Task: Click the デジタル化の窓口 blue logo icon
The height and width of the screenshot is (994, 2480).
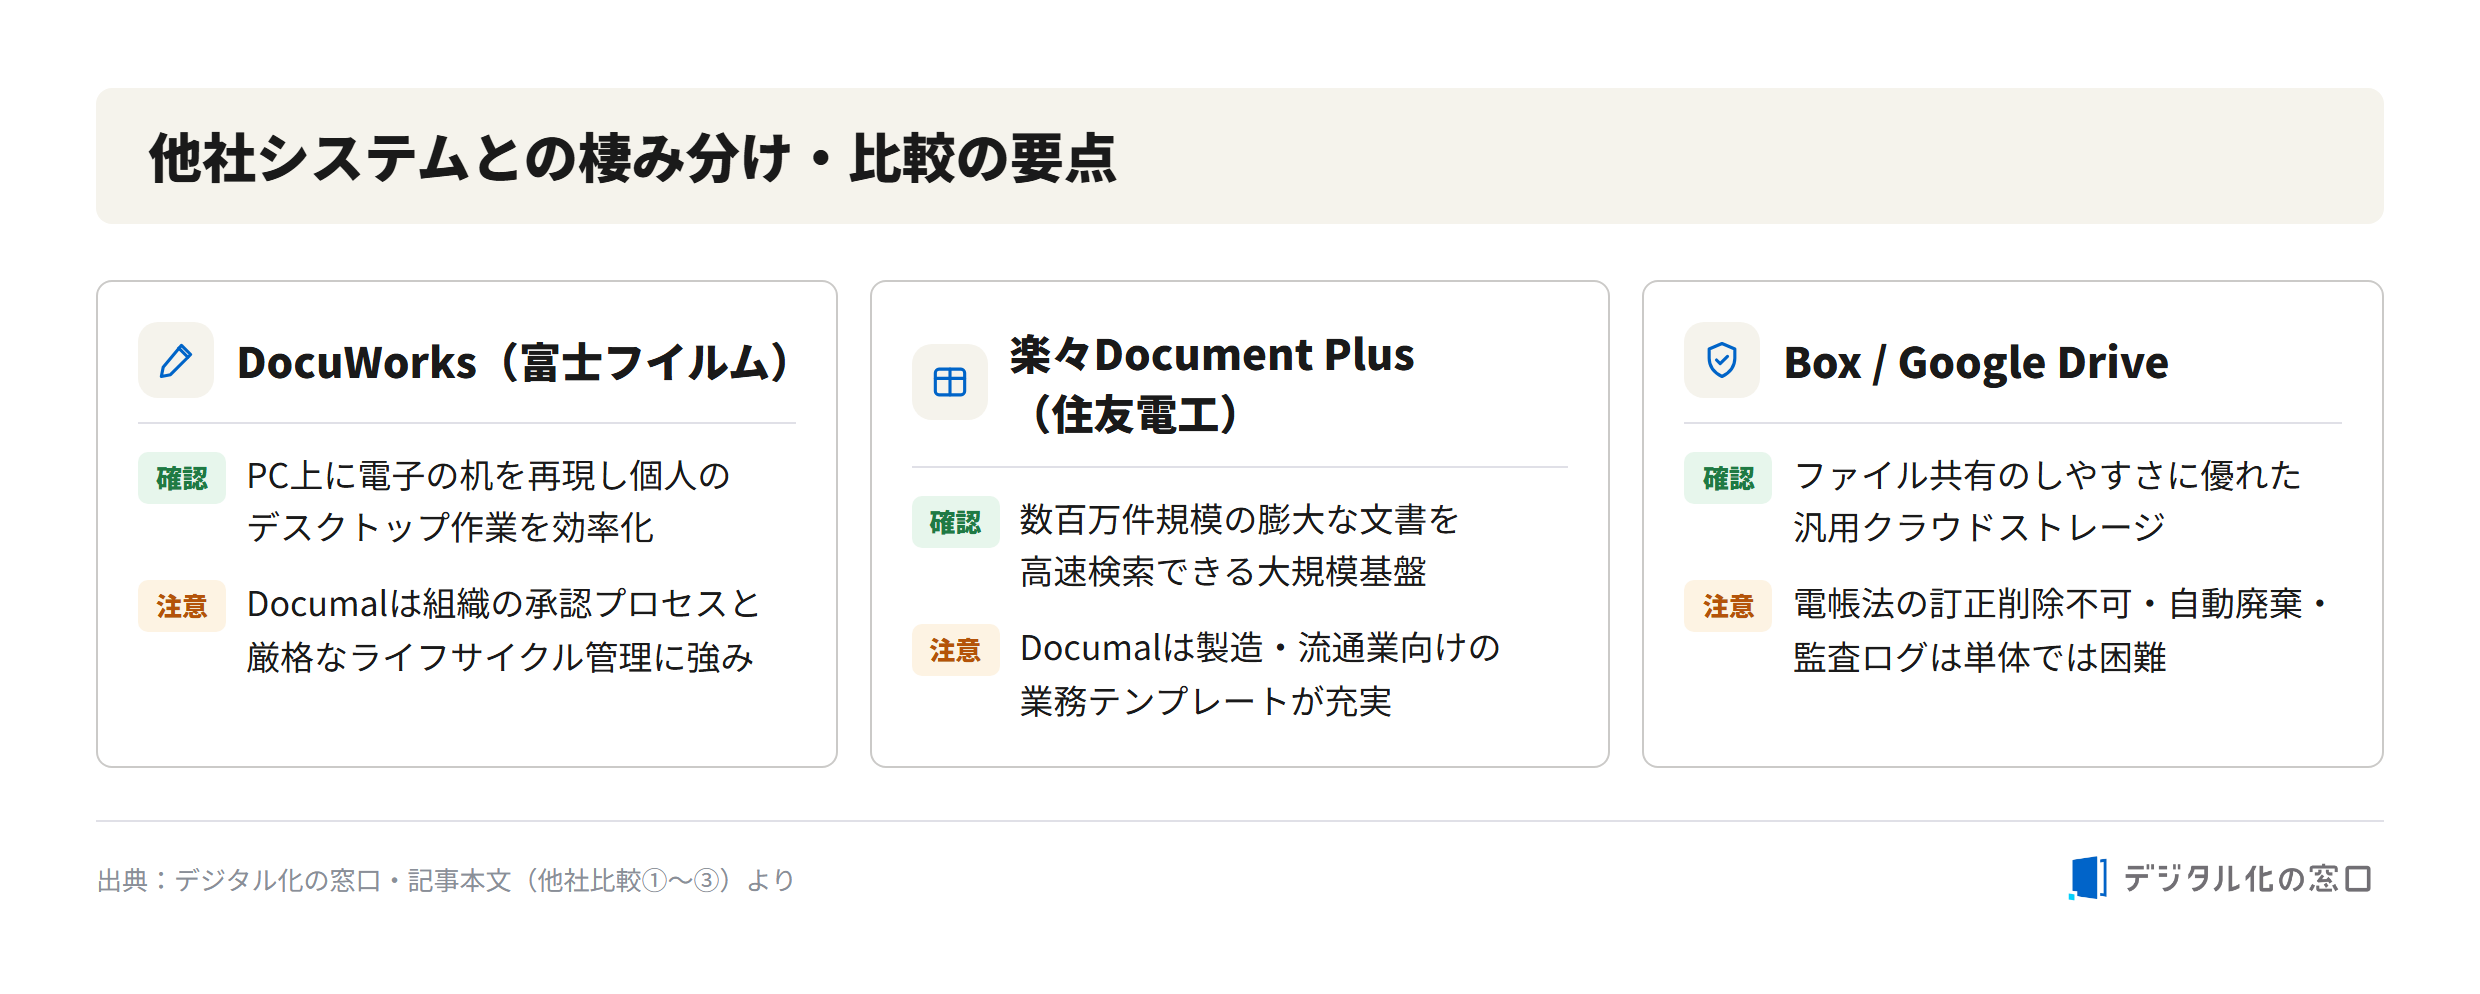Action: tap(2088, 878)
